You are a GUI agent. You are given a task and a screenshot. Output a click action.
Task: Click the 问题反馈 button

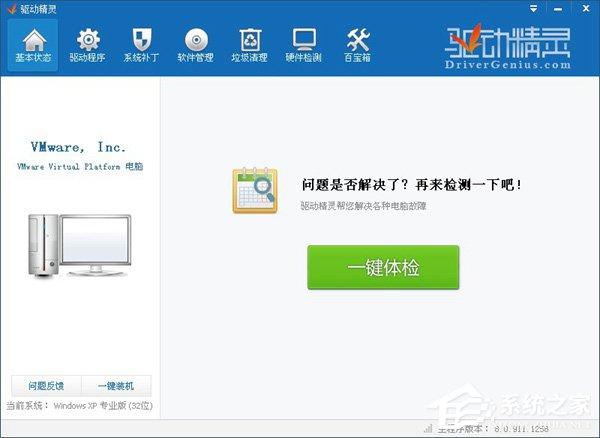point(46,386)
